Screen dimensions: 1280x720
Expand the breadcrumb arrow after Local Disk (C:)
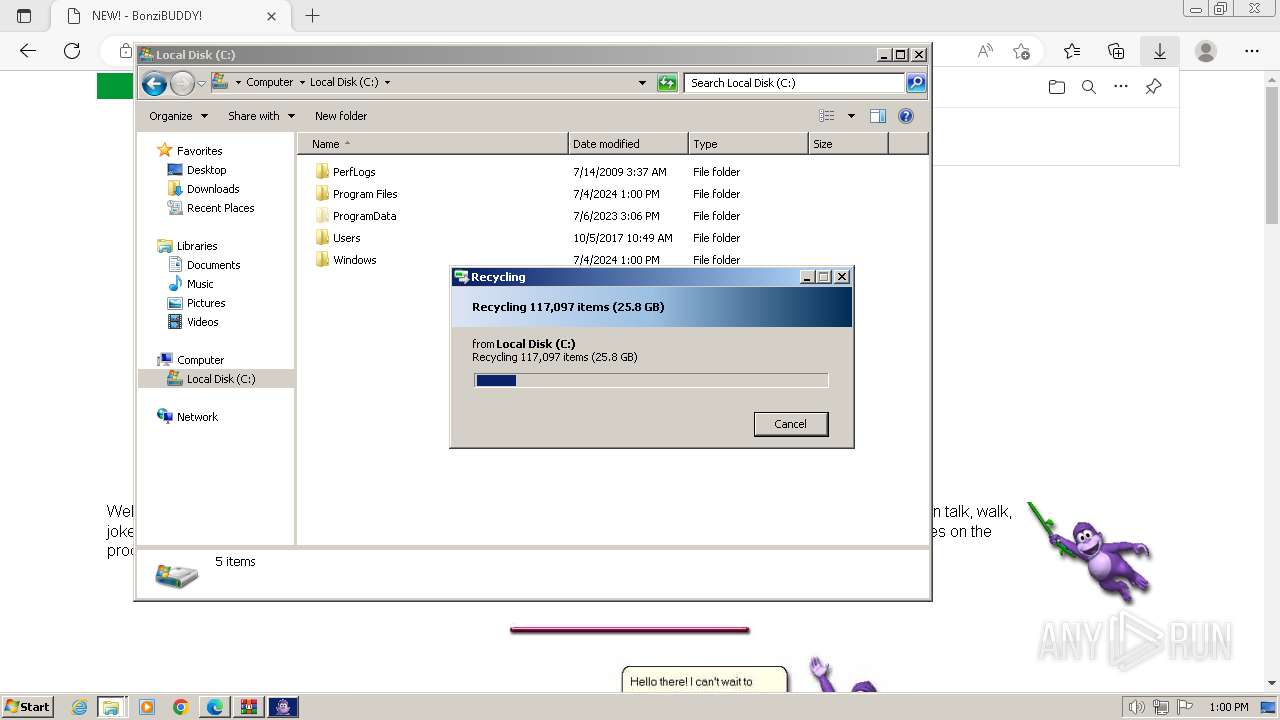coord(387,83)
